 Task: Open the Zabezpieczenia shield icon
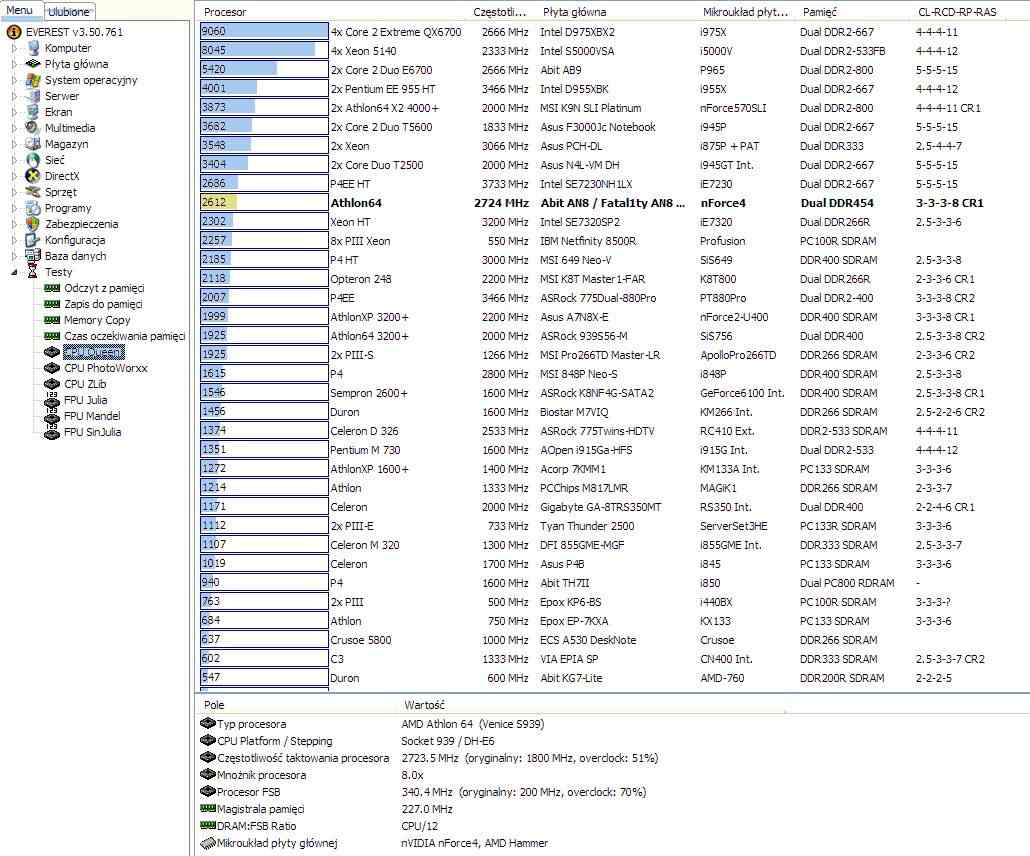pyautogui.click(x=34, y=224)
